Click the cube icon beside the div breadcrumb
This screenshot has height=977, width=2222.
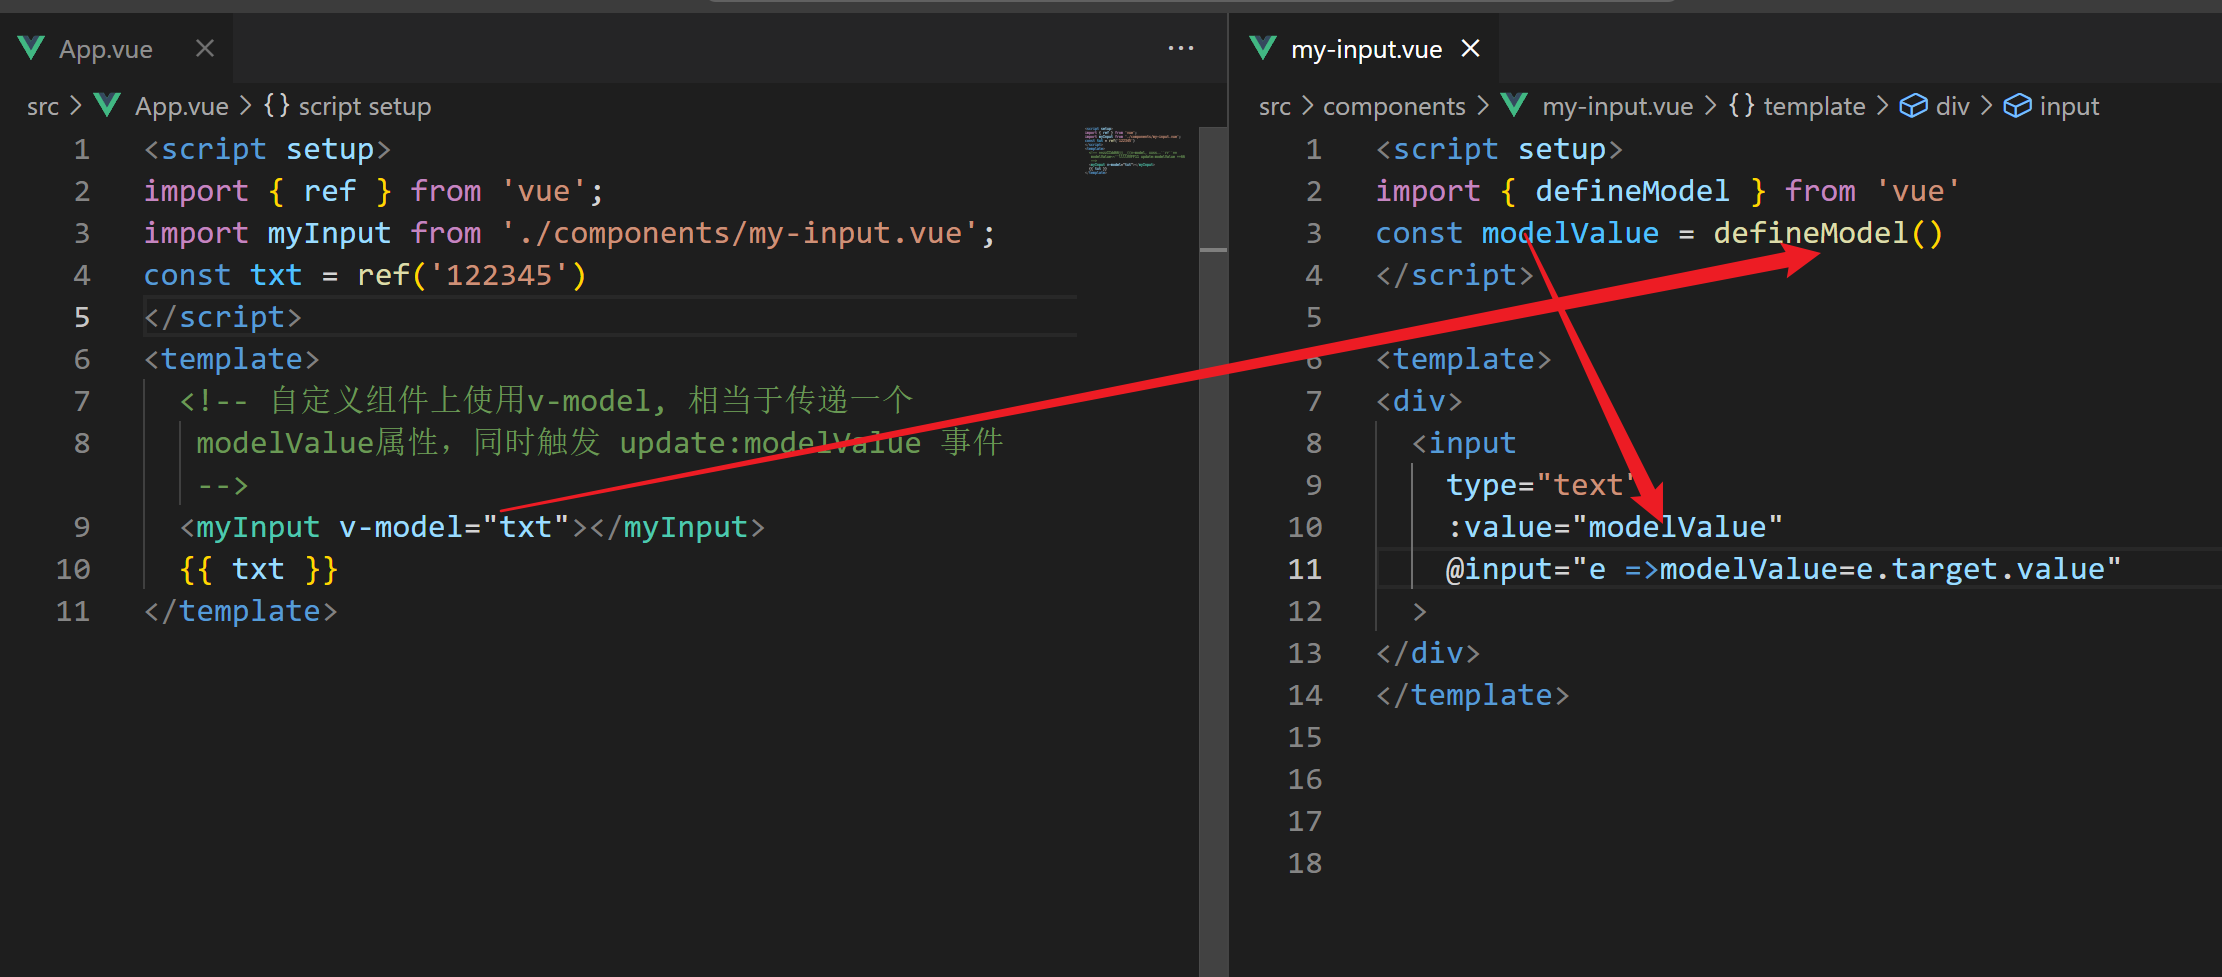coord(1913,106)
